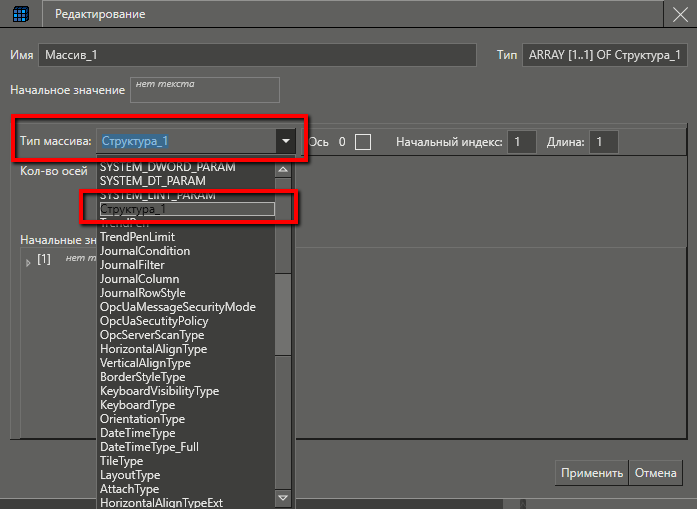697x509 pixels.
Task: Select Структура_1 from the dropdown list
Action: 186,209
